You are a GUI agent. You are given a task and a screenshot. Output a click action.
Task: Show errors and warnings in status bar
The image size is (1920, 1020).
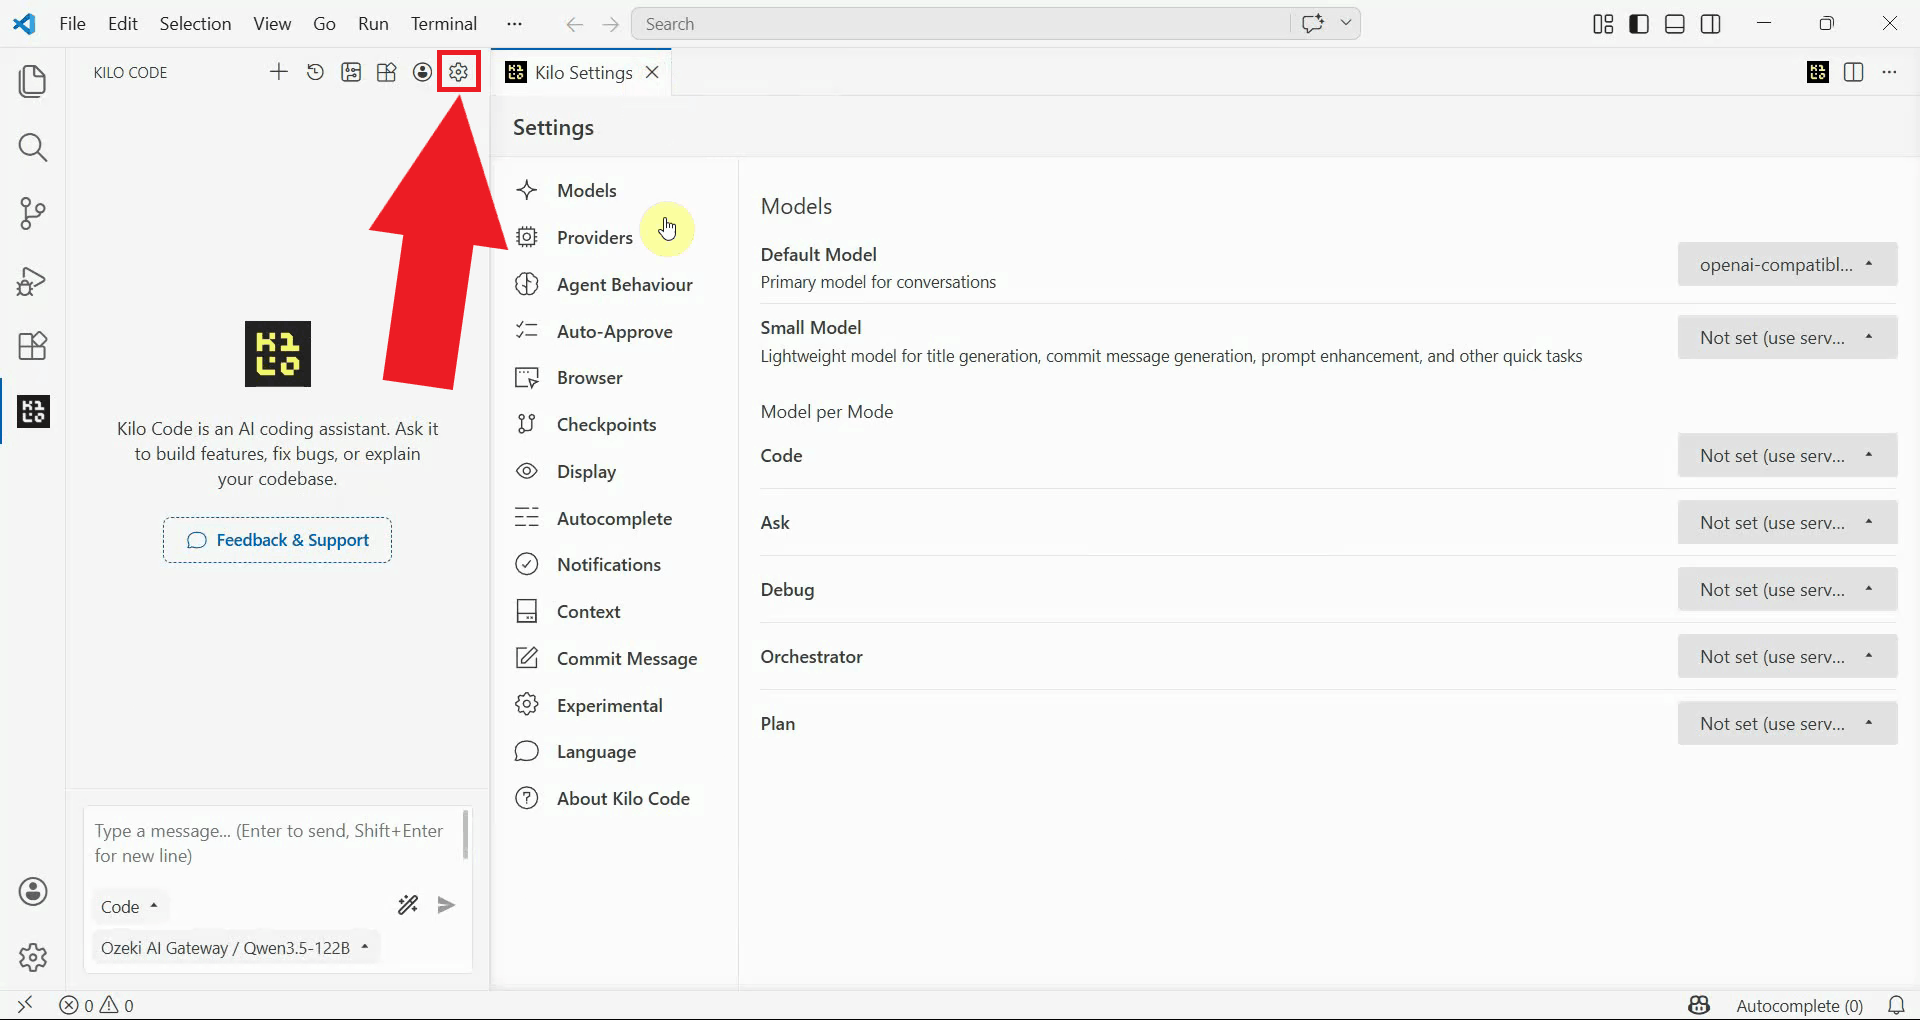point(96,1005)
